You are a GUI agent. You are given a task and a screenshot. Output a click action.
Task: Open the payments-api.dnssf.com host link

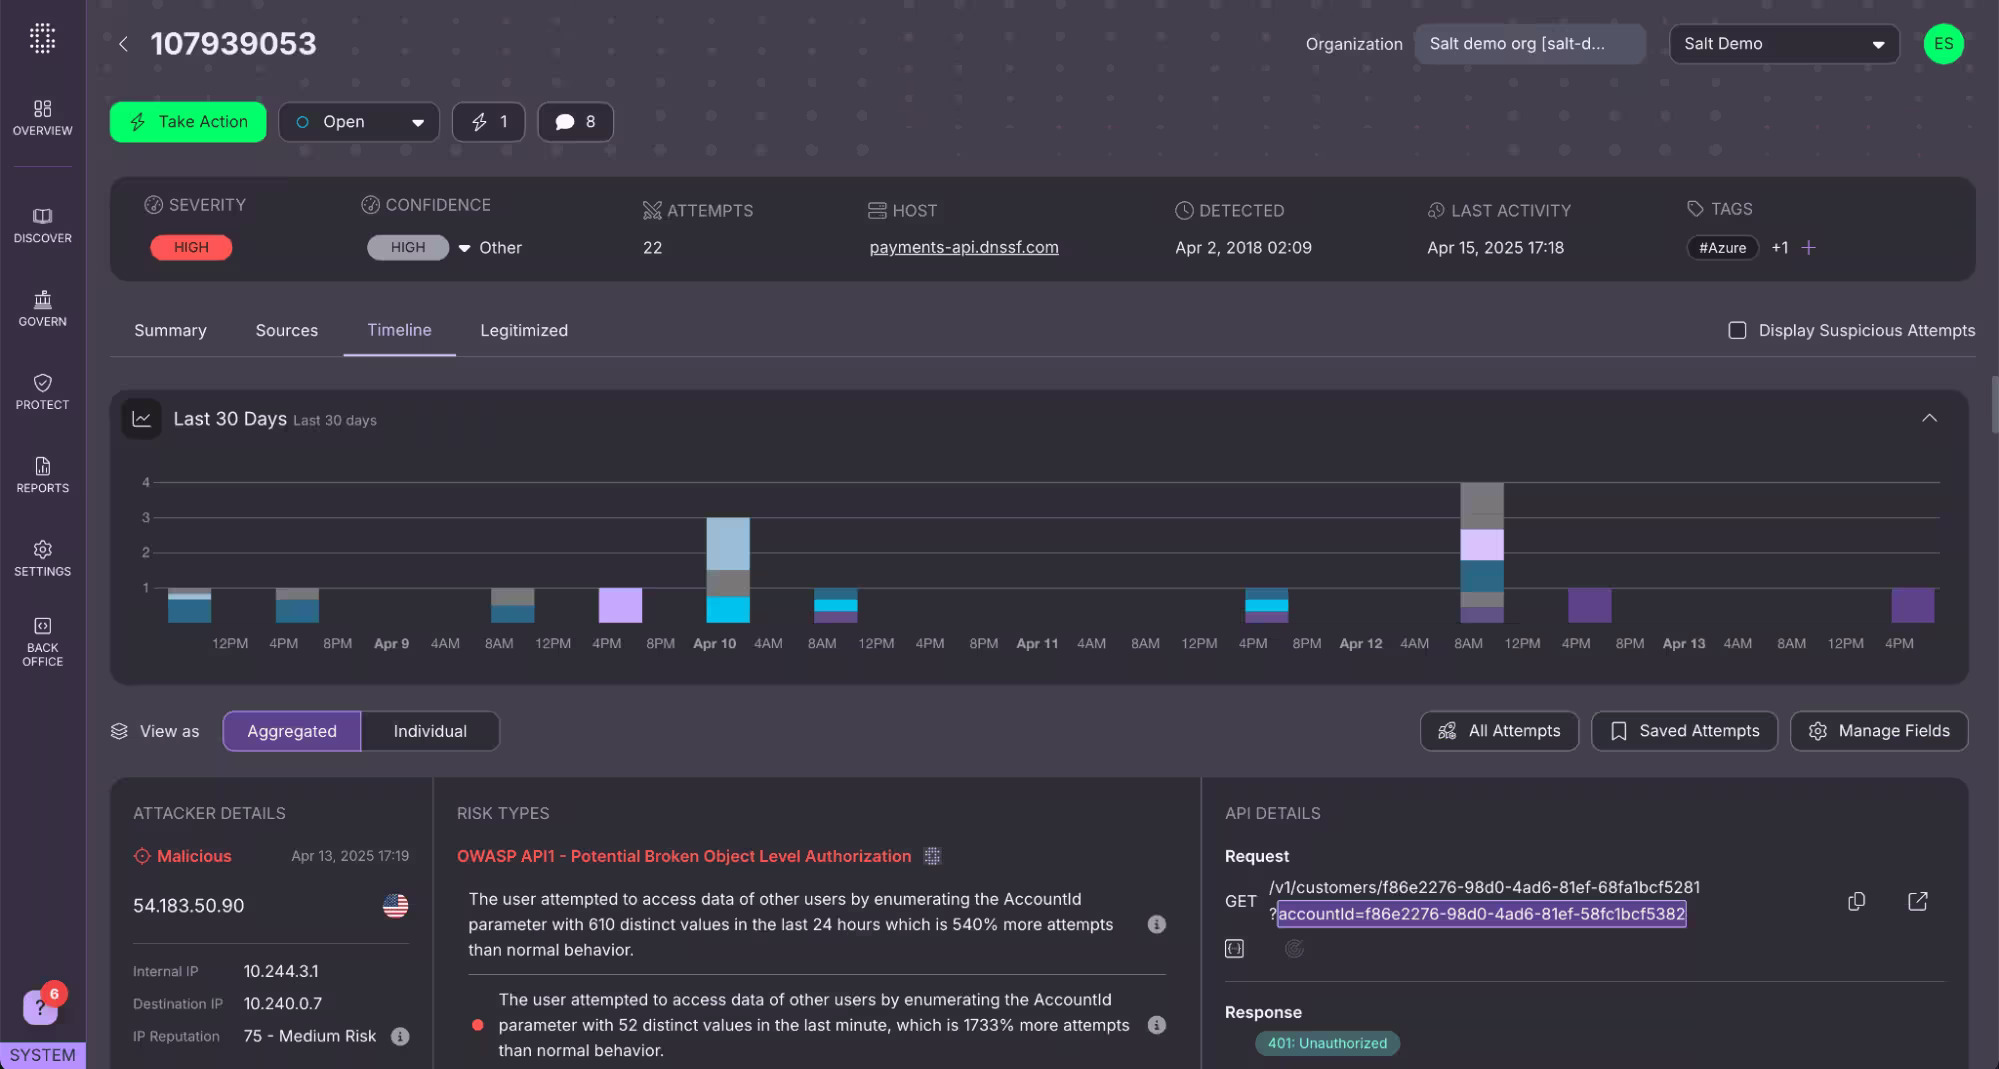(x=963, y=247)
